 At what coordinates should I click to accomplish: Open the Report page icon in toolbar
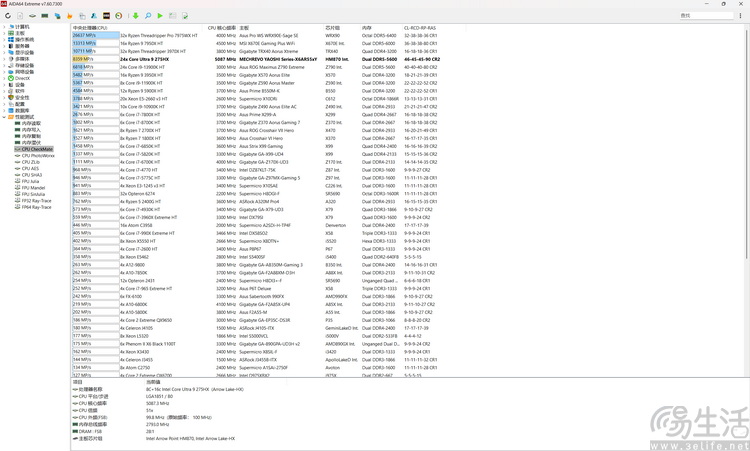click(x=20, y=16)
